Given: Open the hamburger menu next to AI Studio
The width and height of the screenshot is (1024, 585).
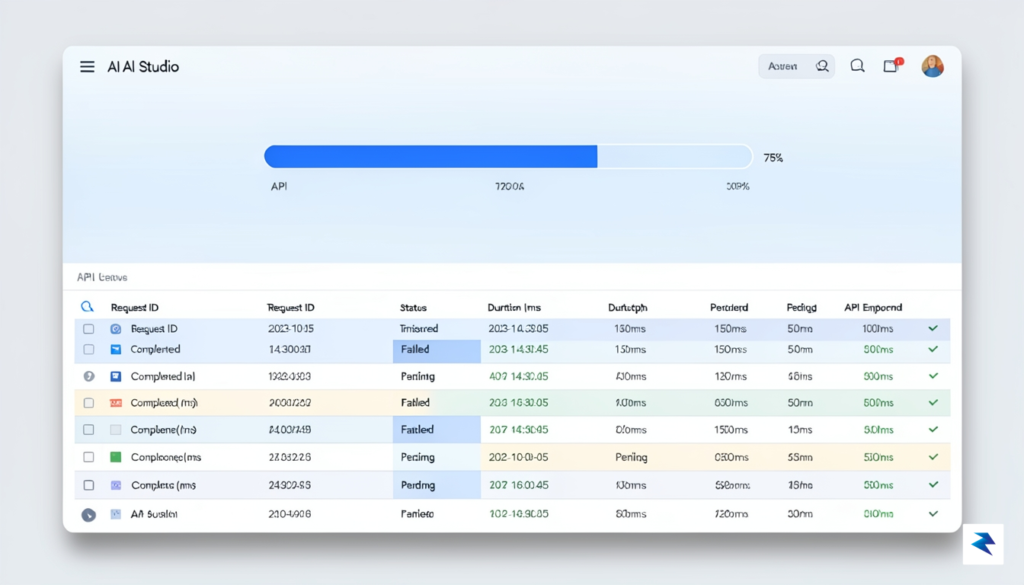Looking at the screenshot, I should point(87,67).
